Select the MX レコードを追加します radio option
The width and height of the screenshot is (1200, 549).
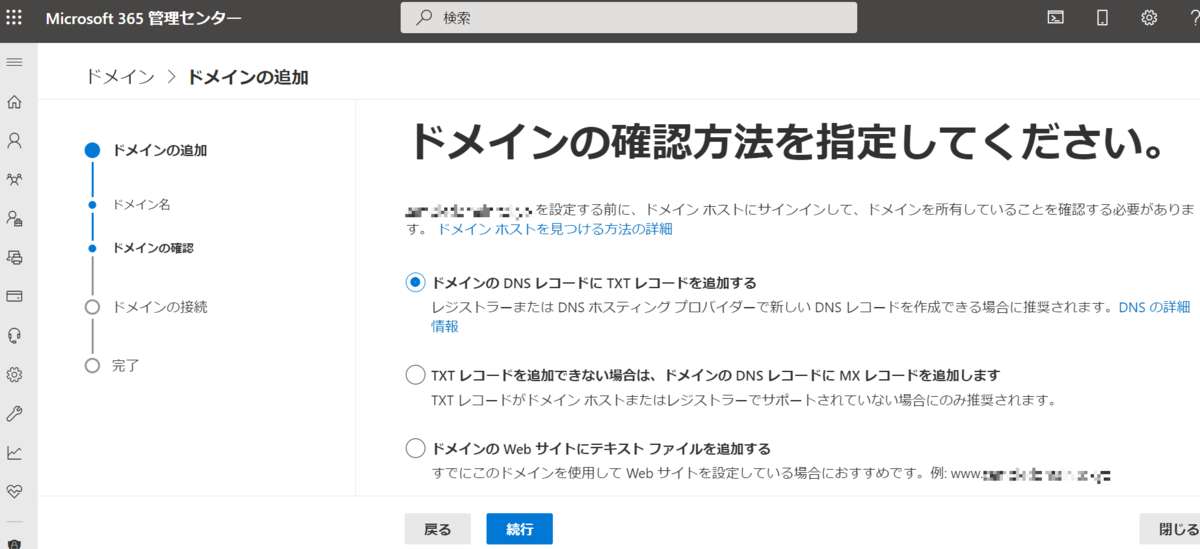pos(415,375)
